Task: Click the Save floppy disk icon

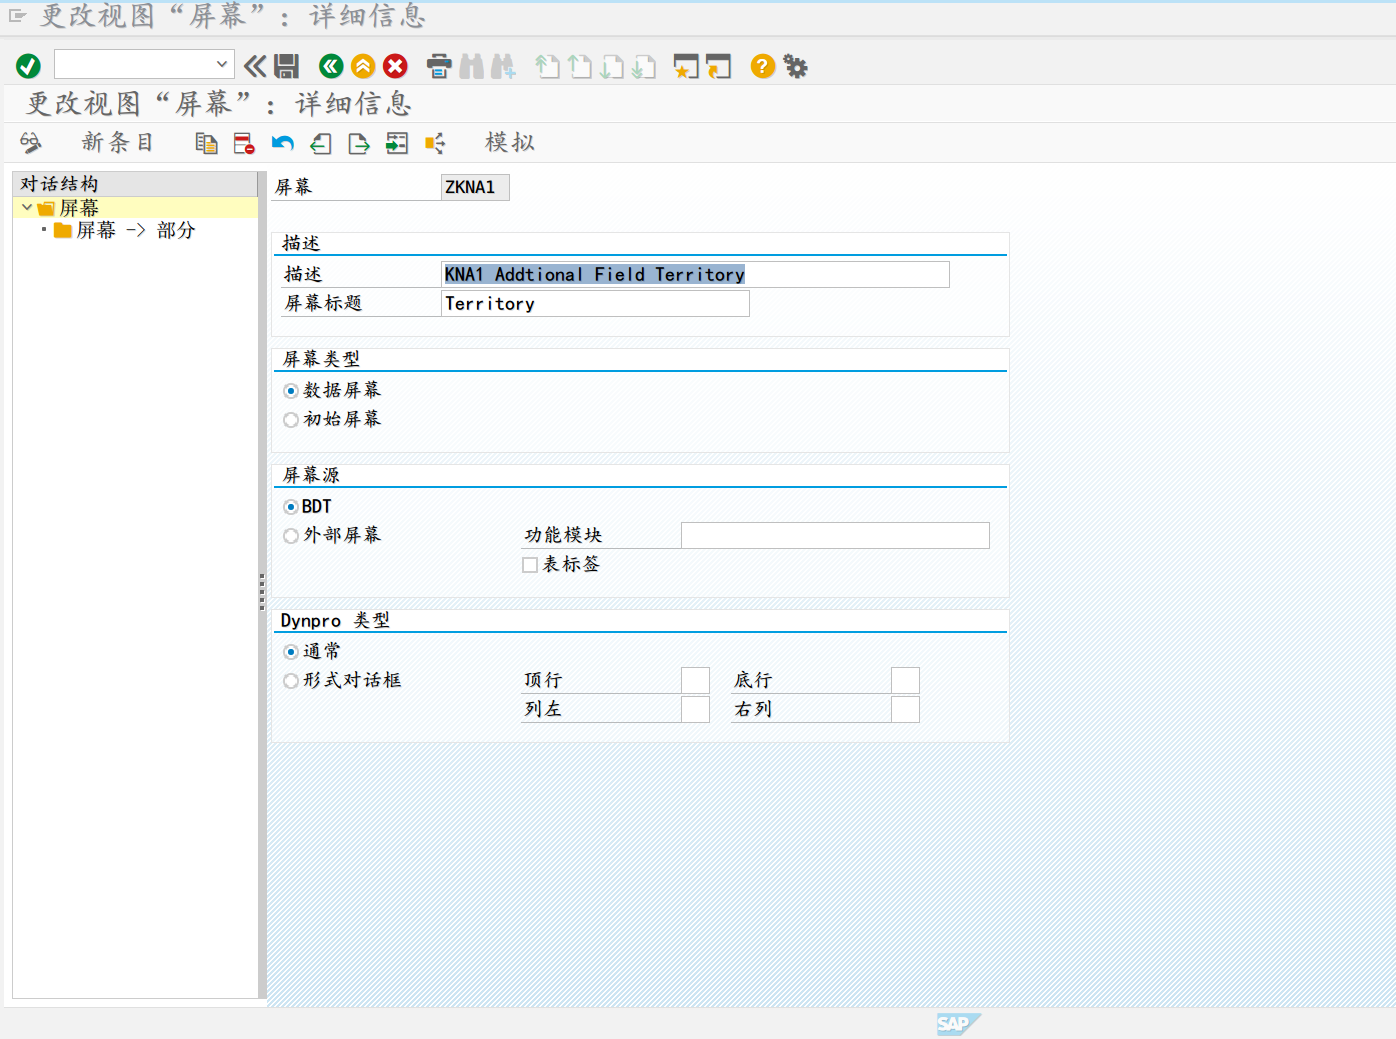Action: [287, 66]
